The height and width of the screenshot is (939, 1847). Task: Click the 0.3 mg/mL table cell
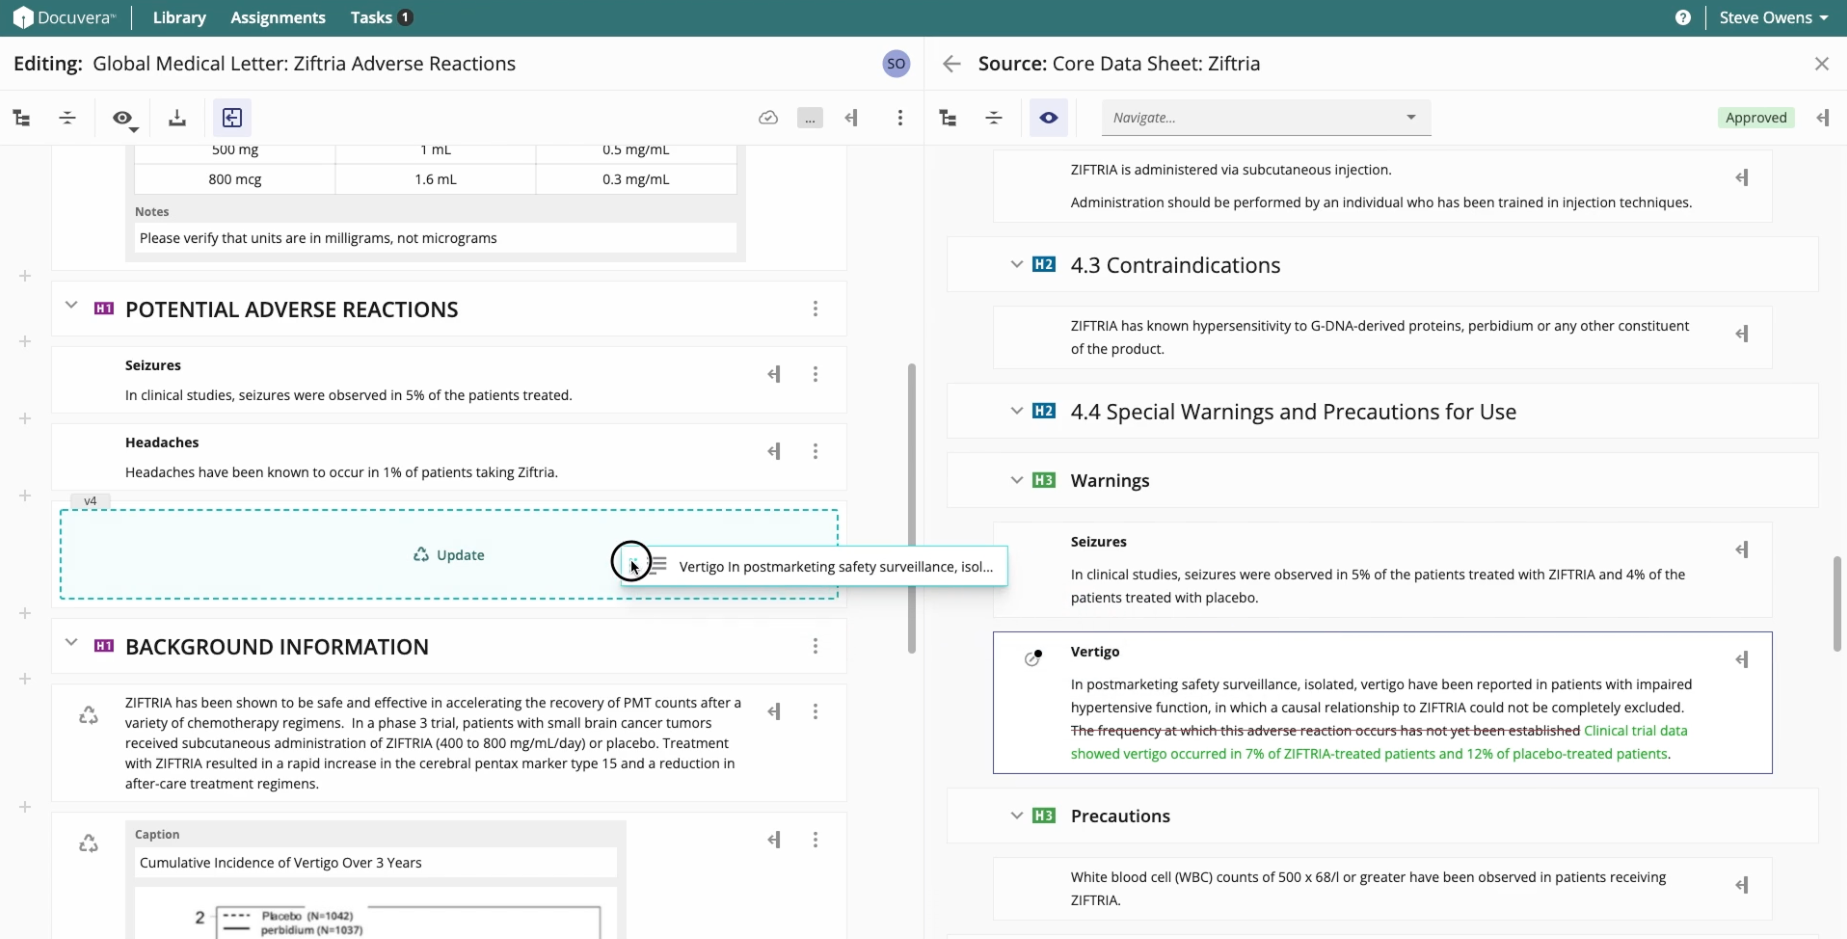636,179
